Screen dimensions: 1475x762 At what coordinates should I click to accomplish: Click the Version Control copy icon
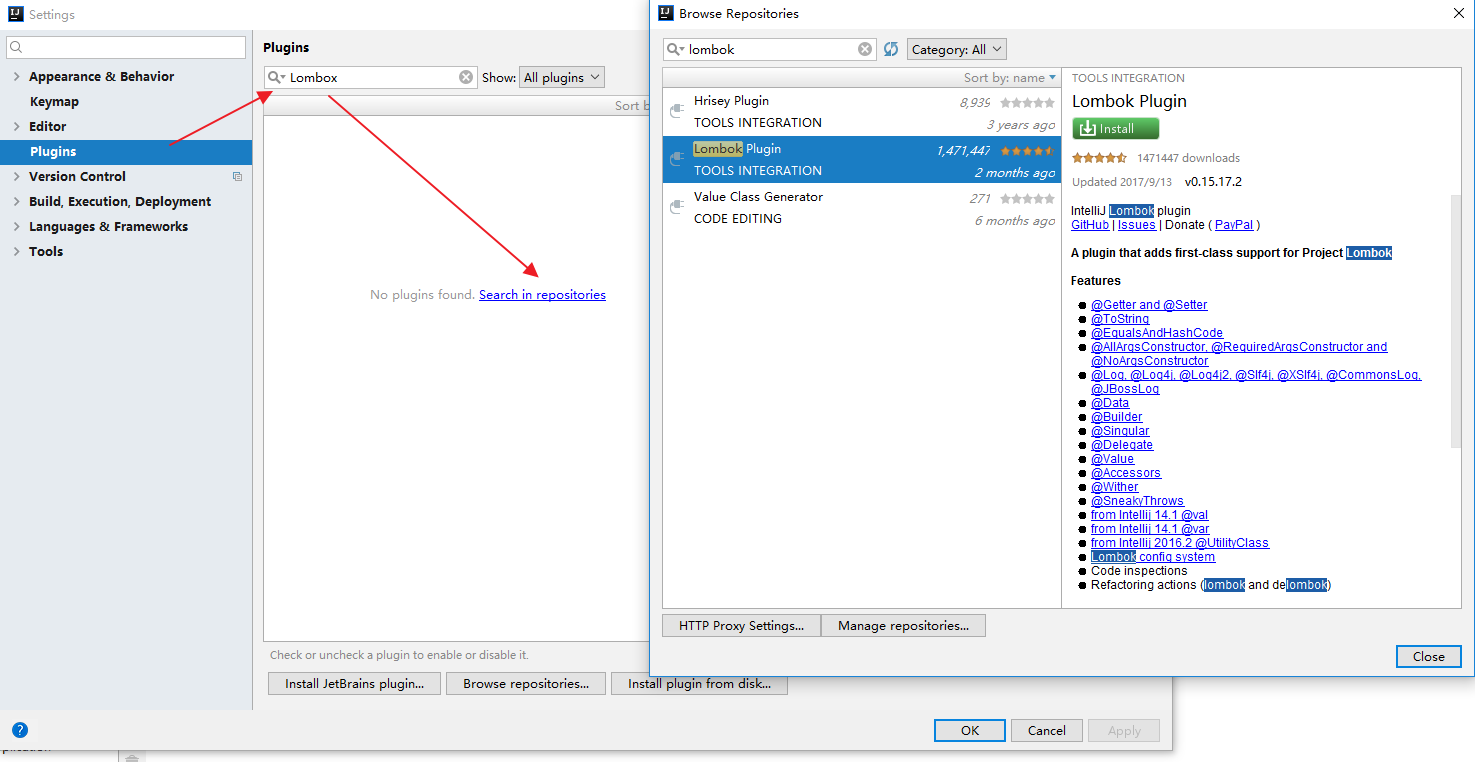pos(237,177)
